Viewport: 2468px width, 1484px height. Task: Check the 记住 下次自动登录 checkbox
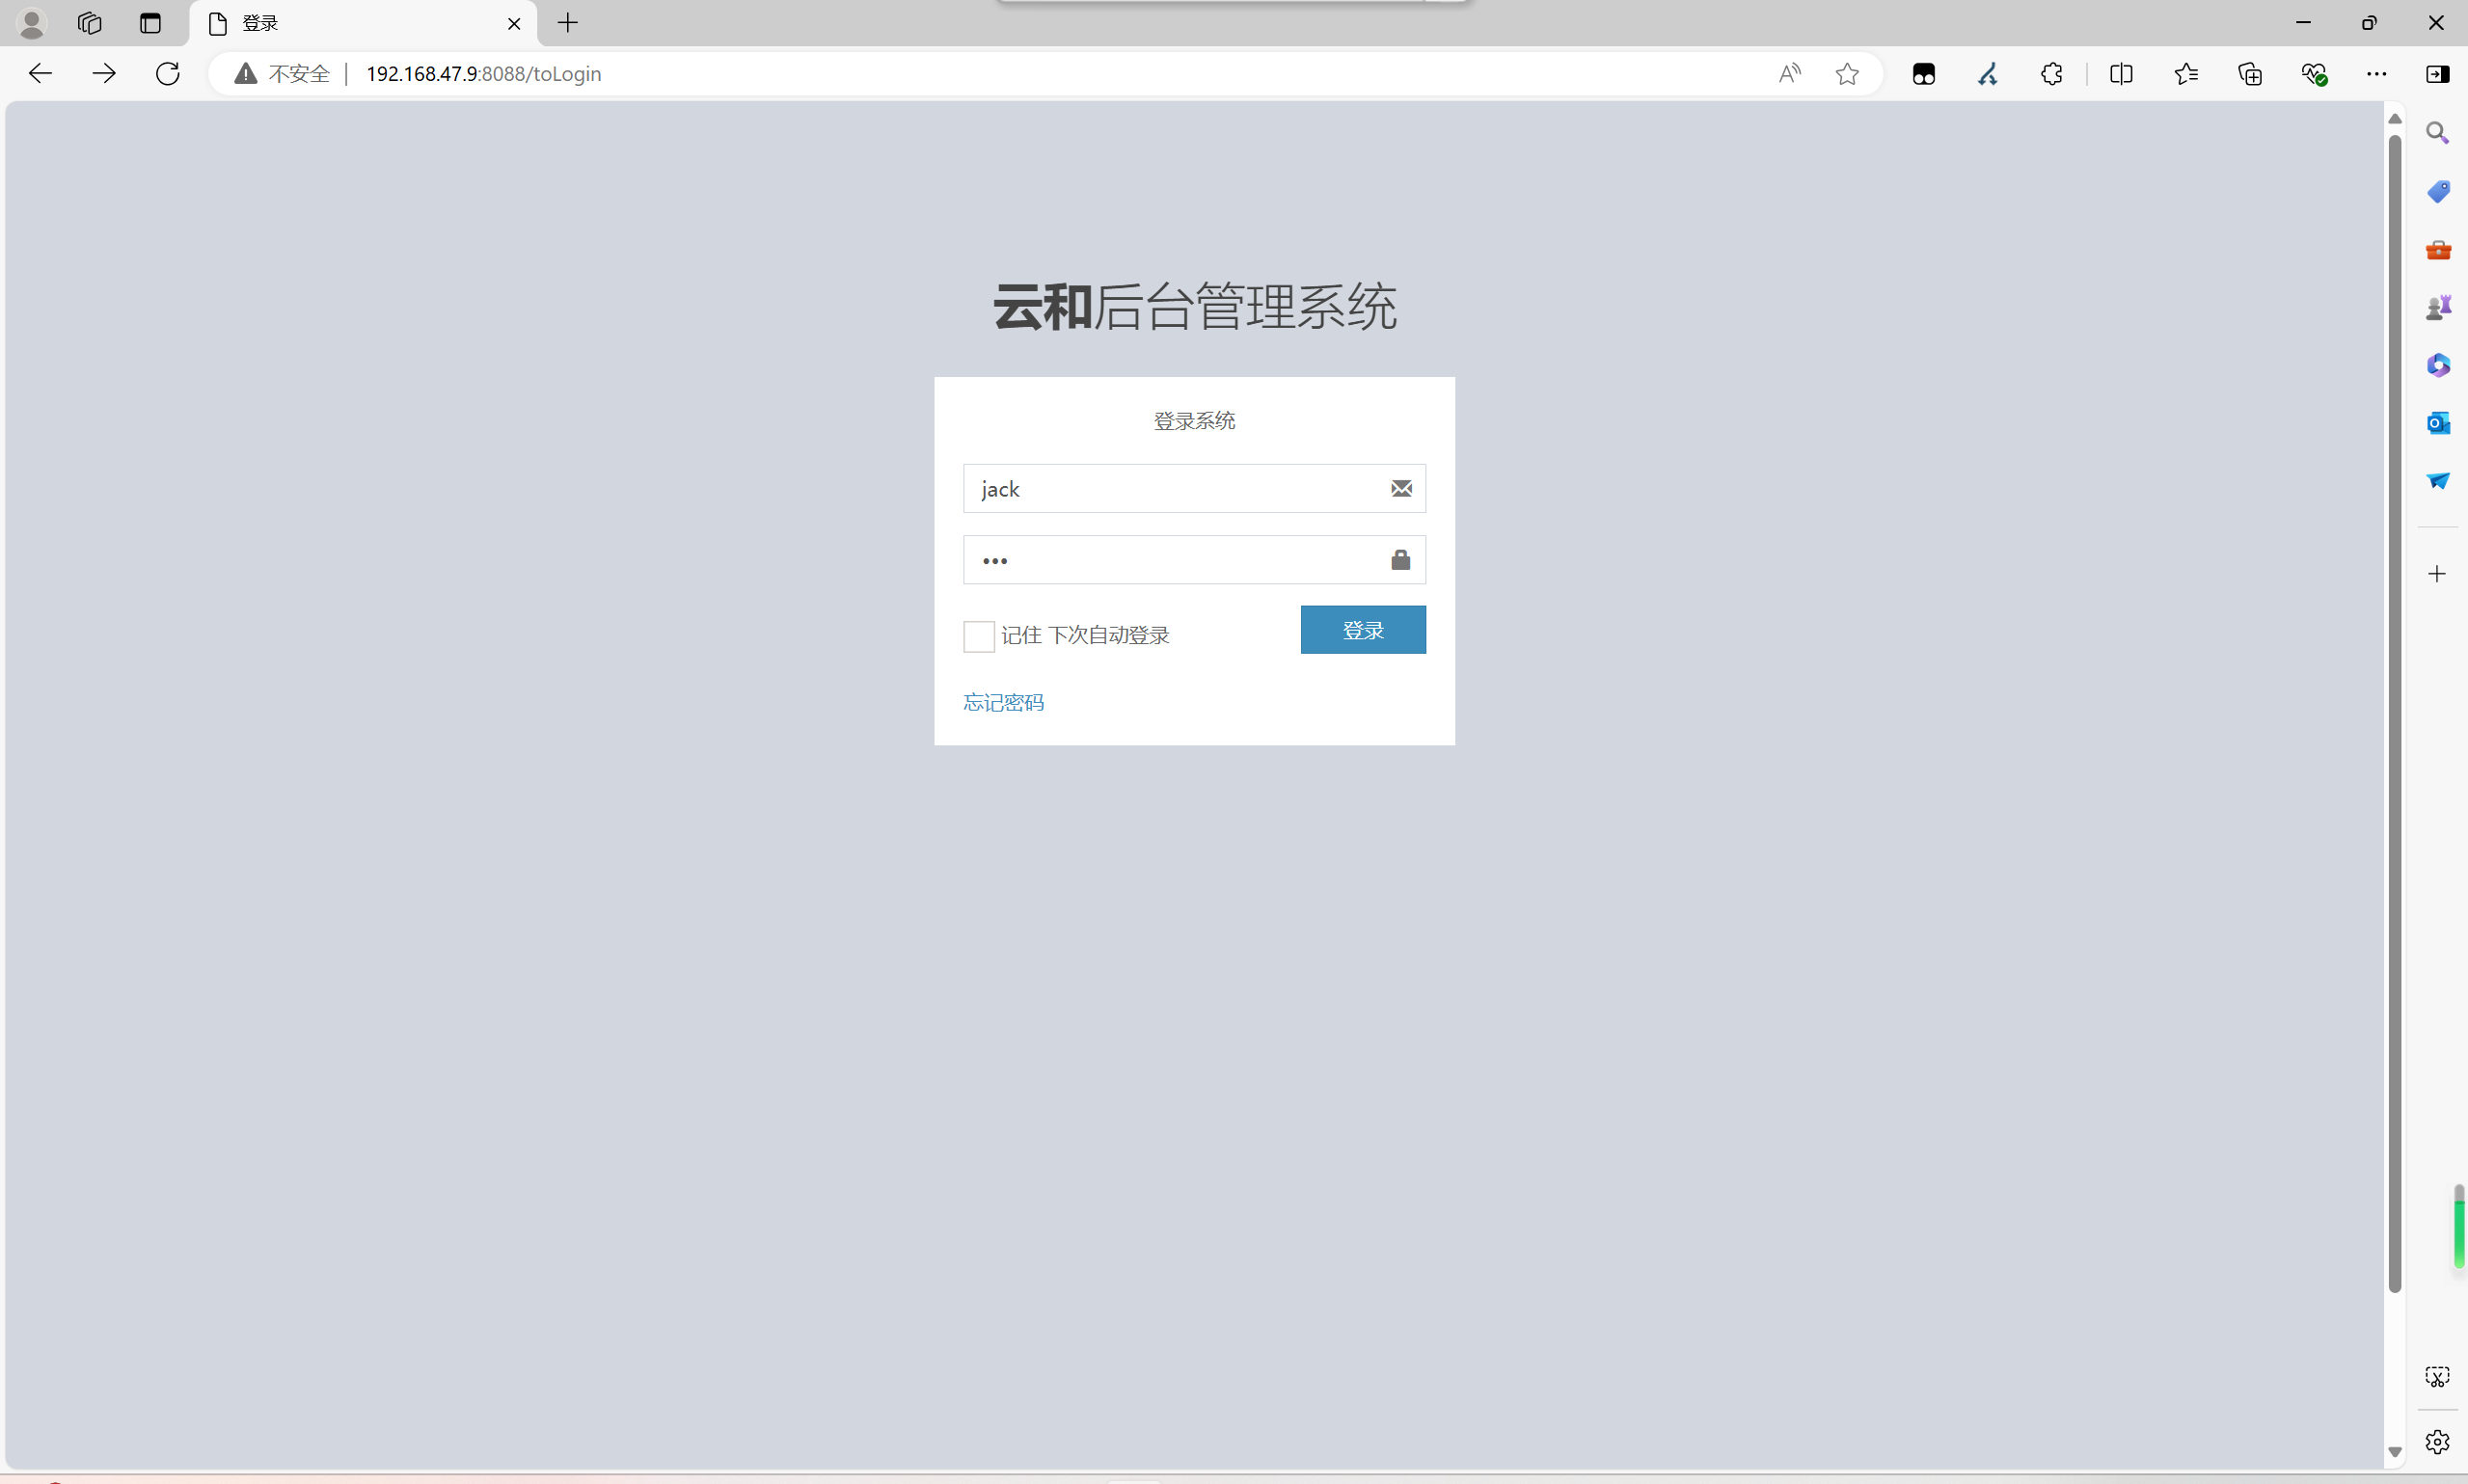(x=978, y=636)
